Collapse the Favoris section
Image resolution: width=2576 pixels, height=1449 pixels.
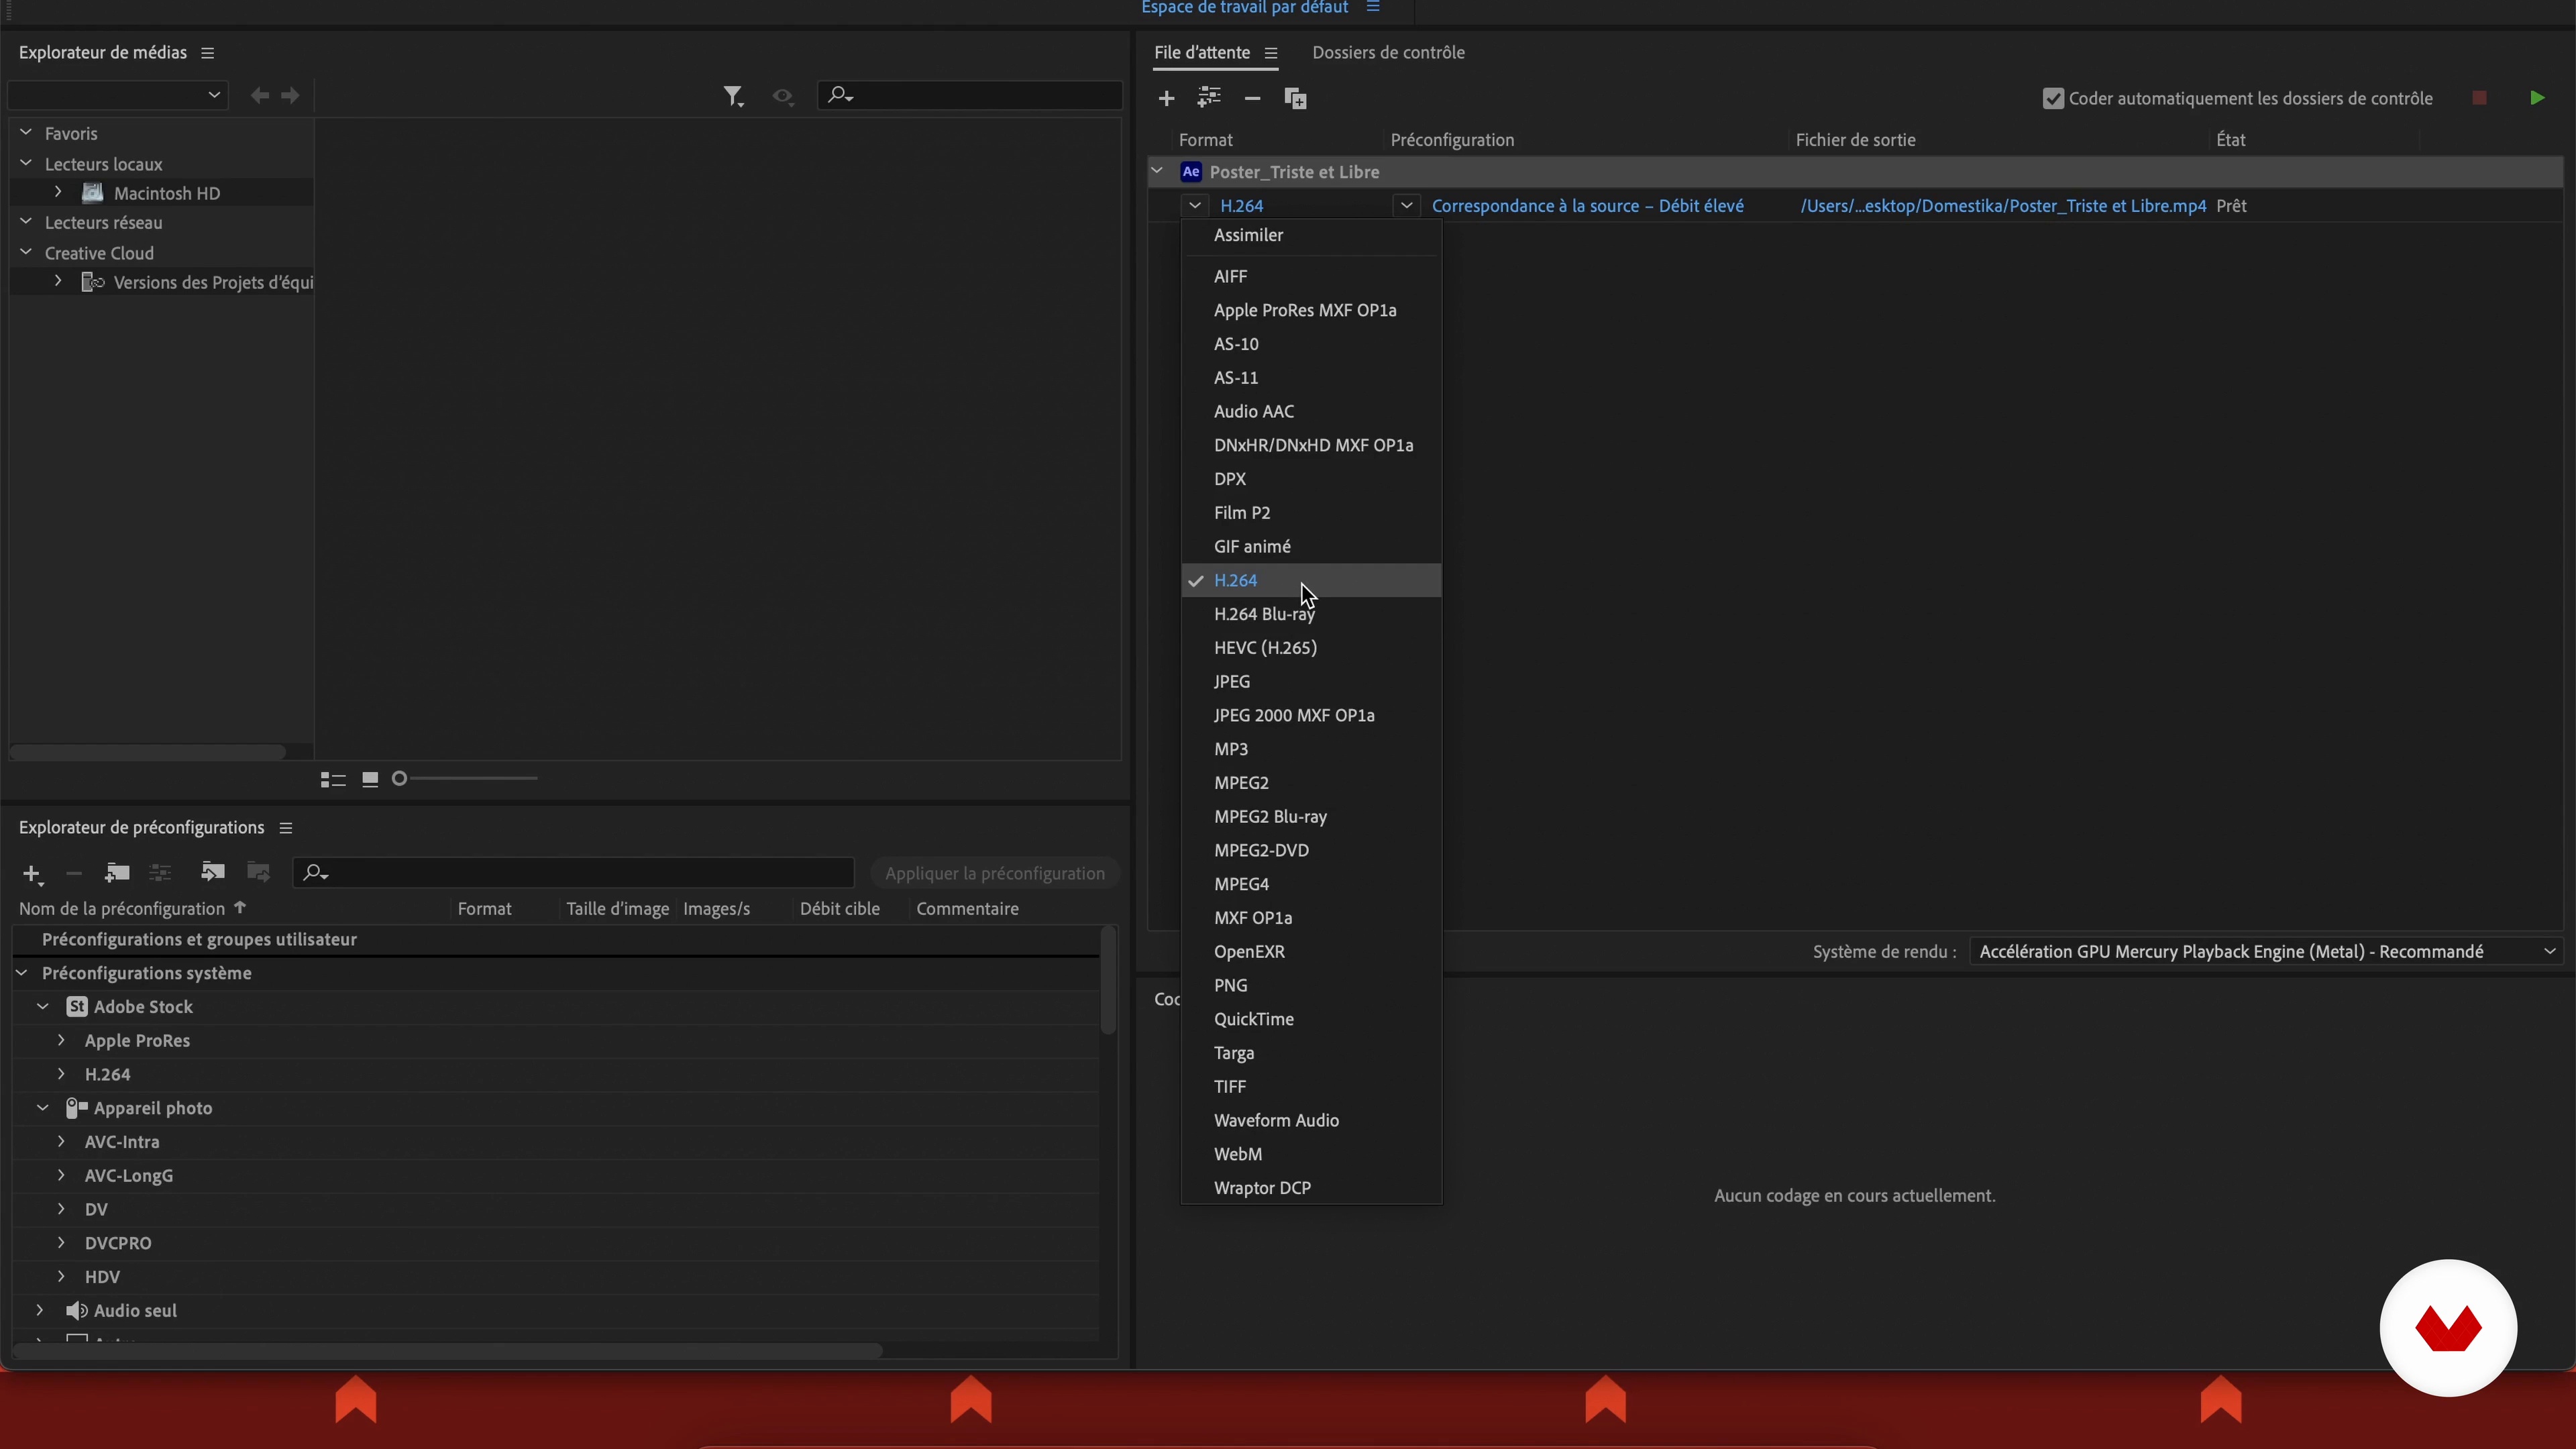[26, 133]
